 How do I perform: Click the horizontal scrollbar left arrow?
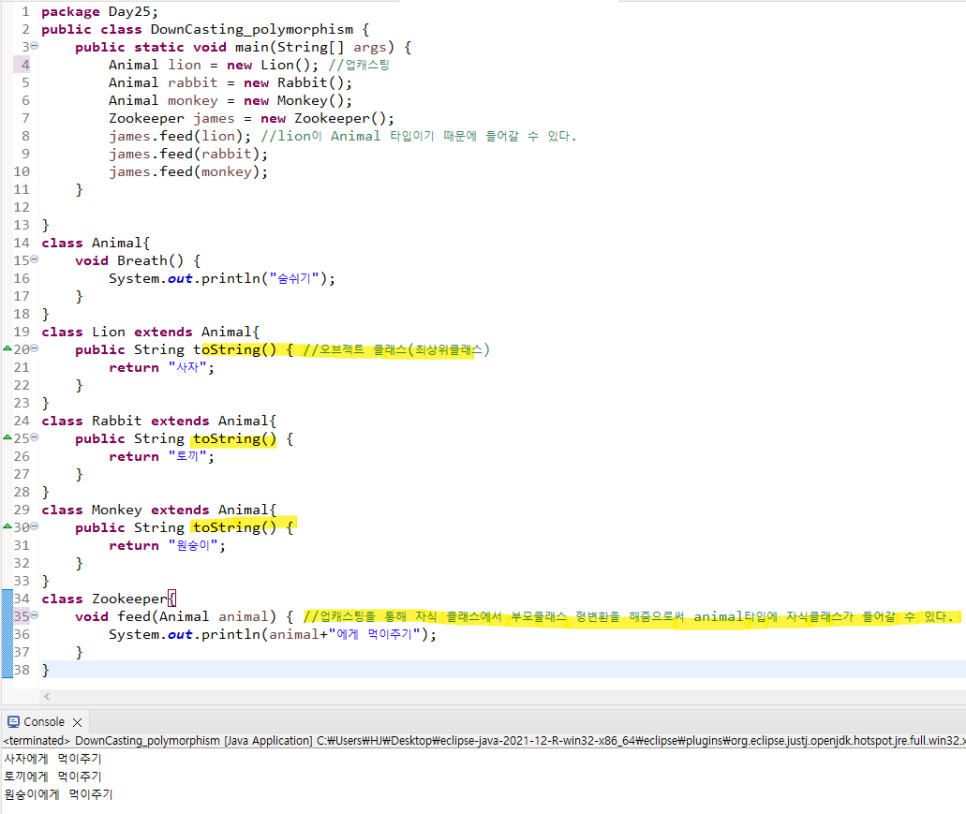[47, 696]
